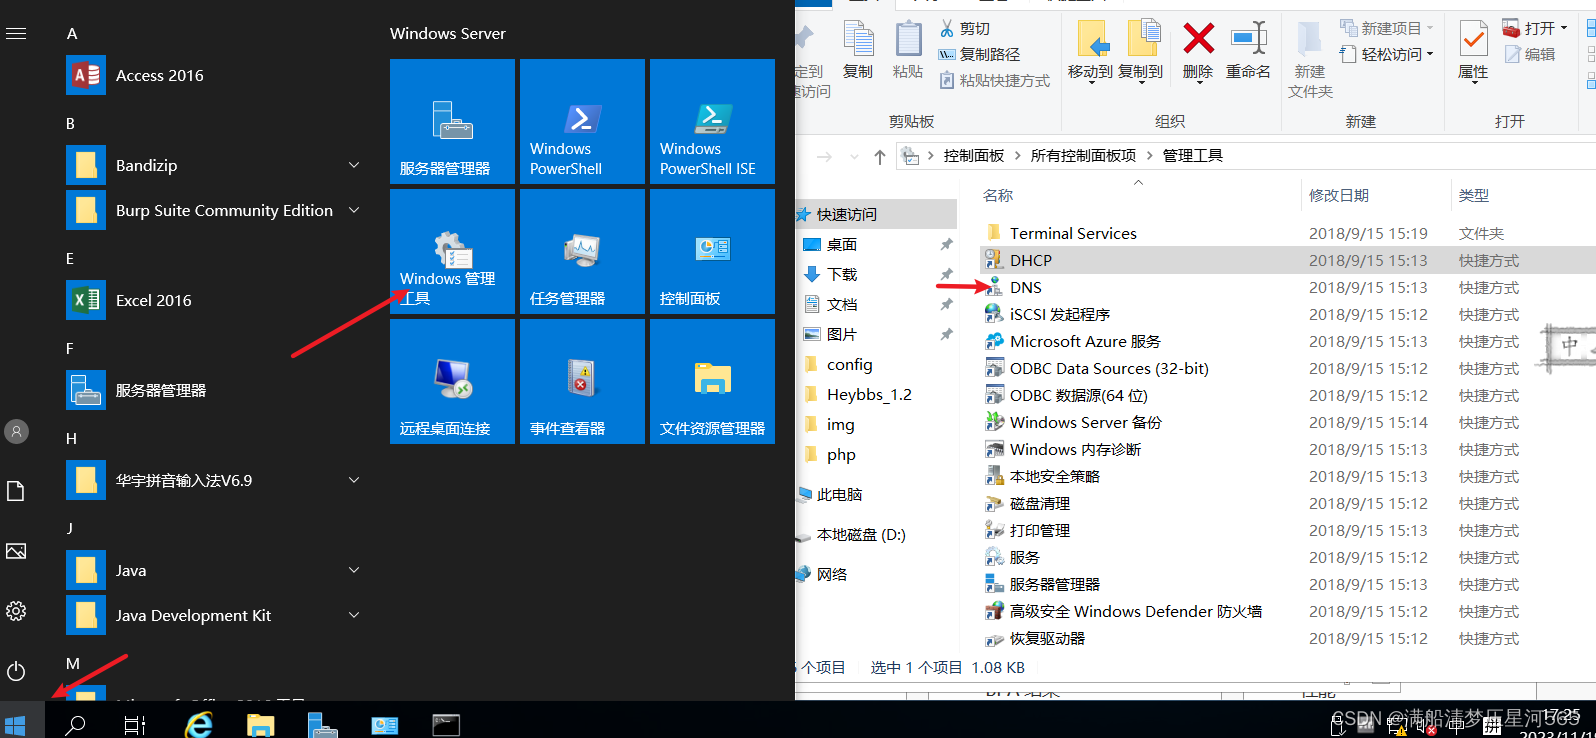Open the Event Viewer tile (事件查看器)
Screen dimensions: 1596x738
(582, 381)
